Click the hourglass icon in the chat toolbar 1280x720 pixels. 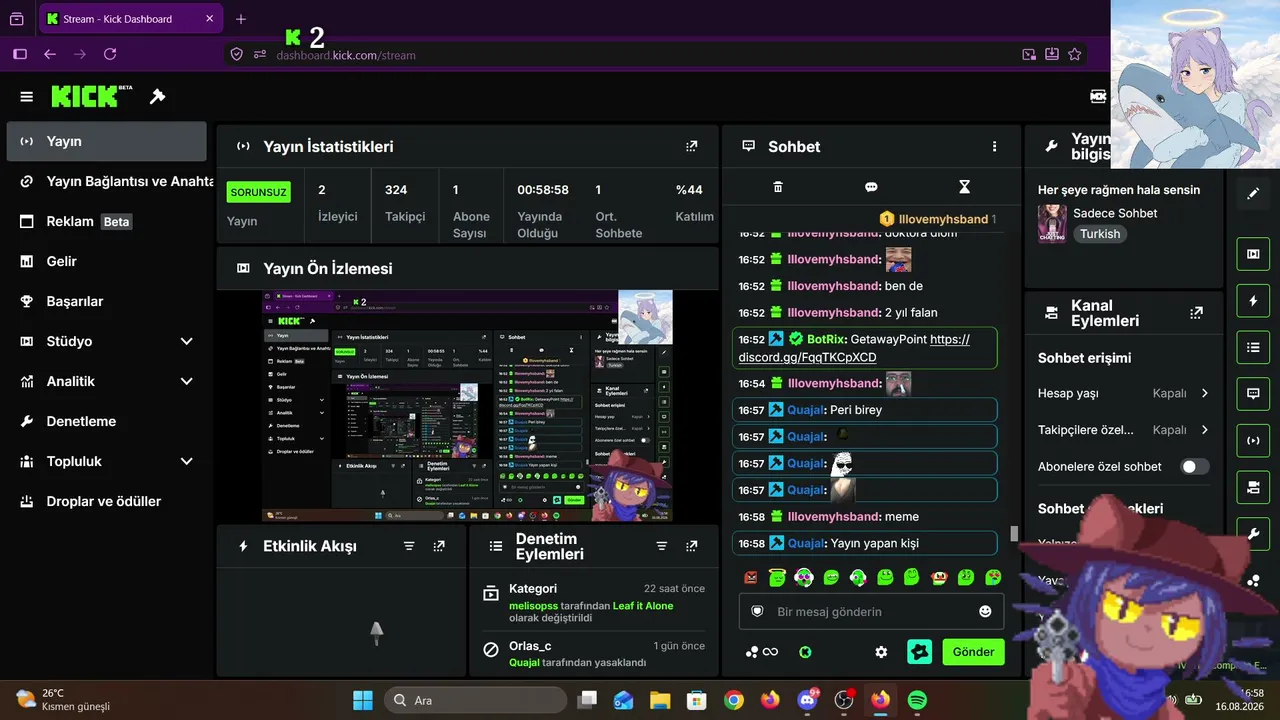[x=964, y=187]
